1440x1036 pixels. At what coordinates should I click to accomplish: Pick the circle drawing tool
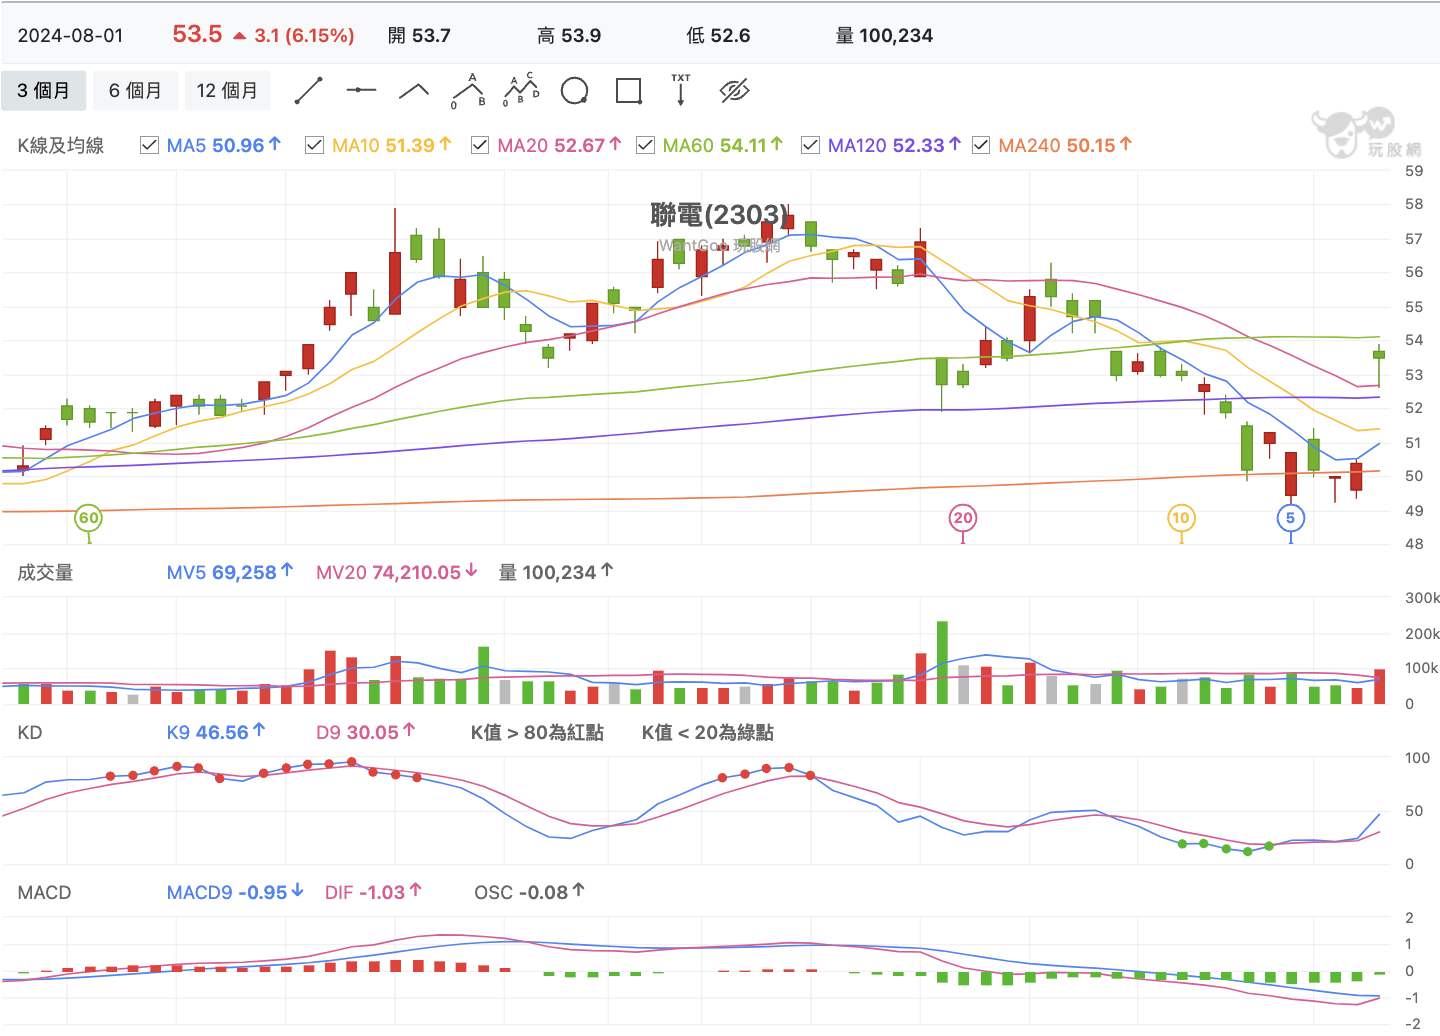tap(575, 91)
